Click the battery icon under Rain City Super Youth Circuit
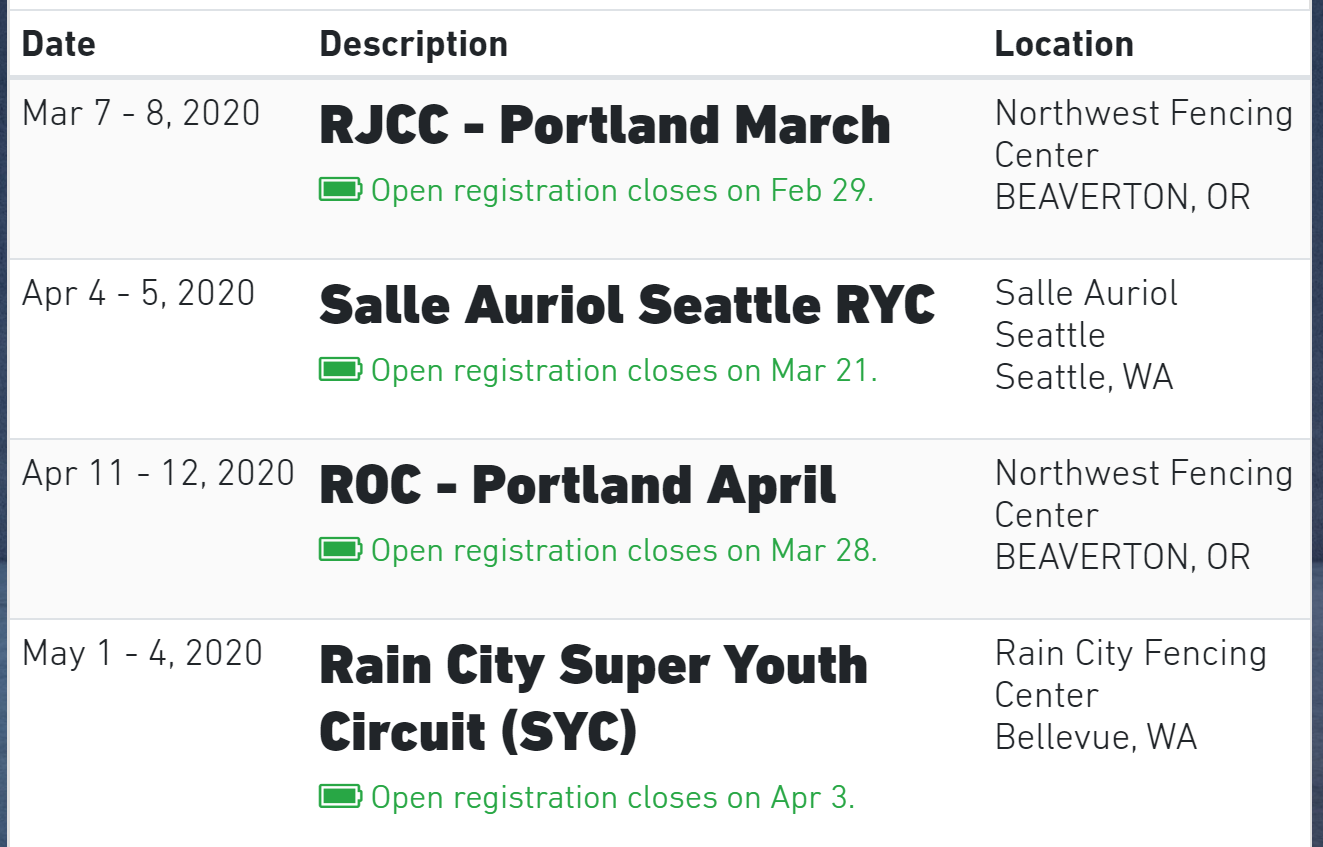1323x847 pixels. click(340, 797)
